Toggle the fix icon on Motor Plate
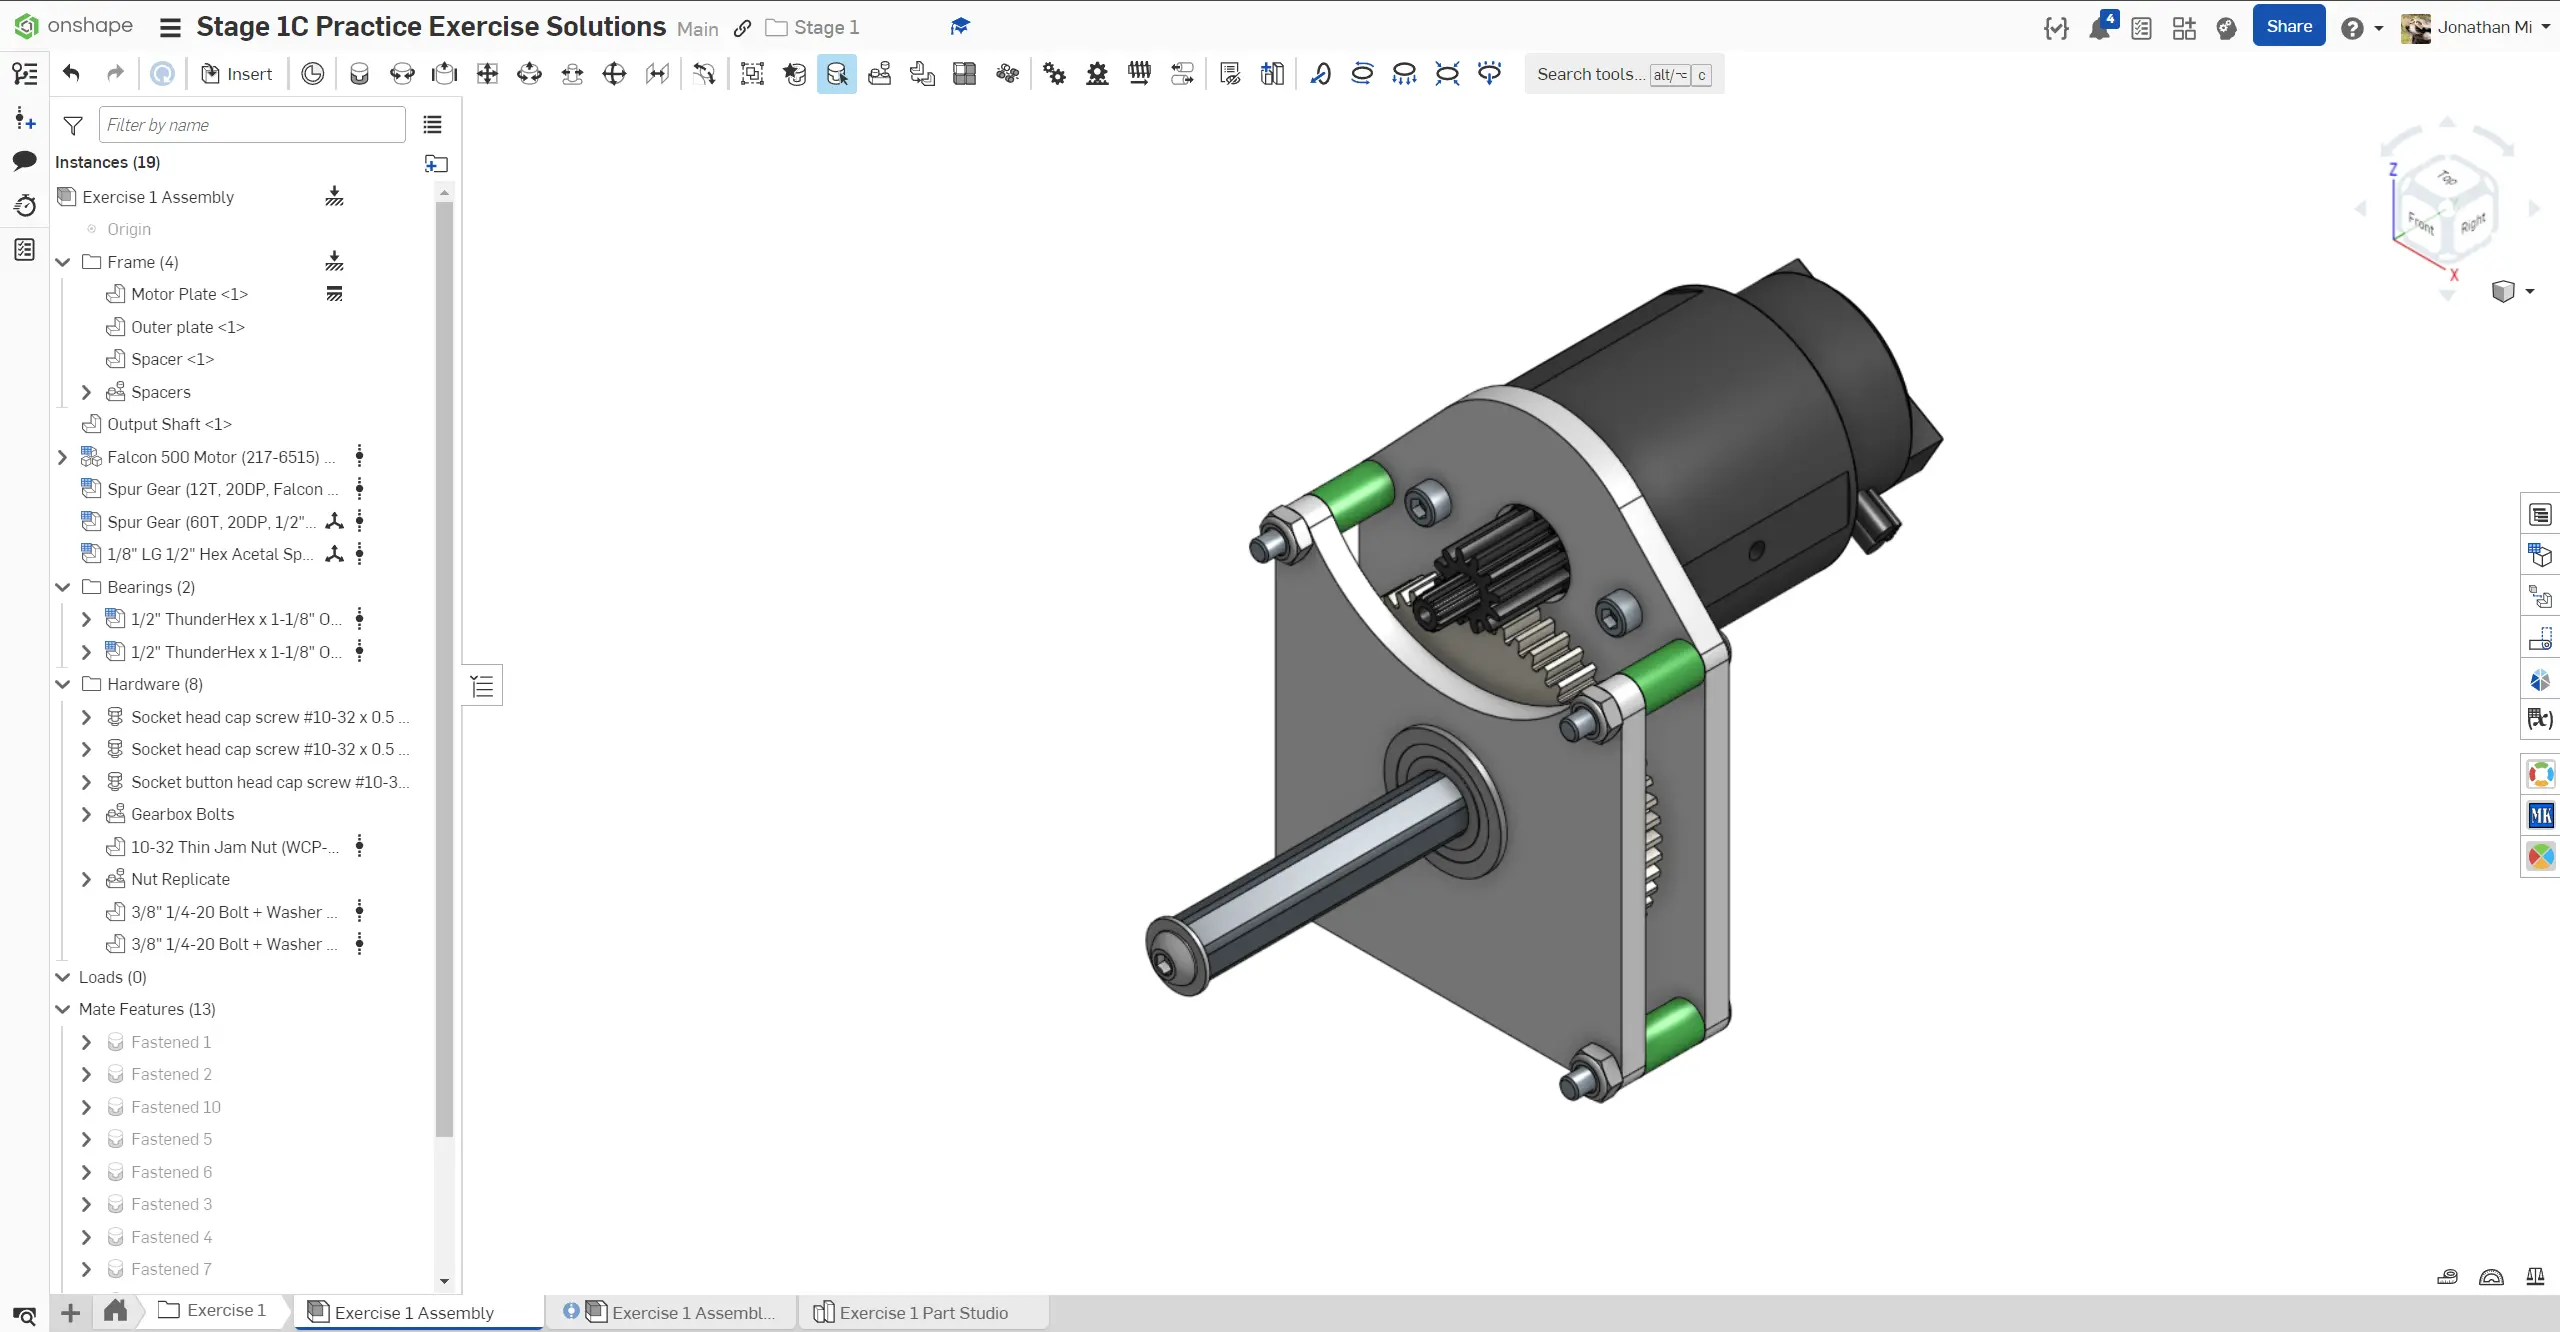The width and height of the screenshot is (2560, 1332). pos(334,294)
